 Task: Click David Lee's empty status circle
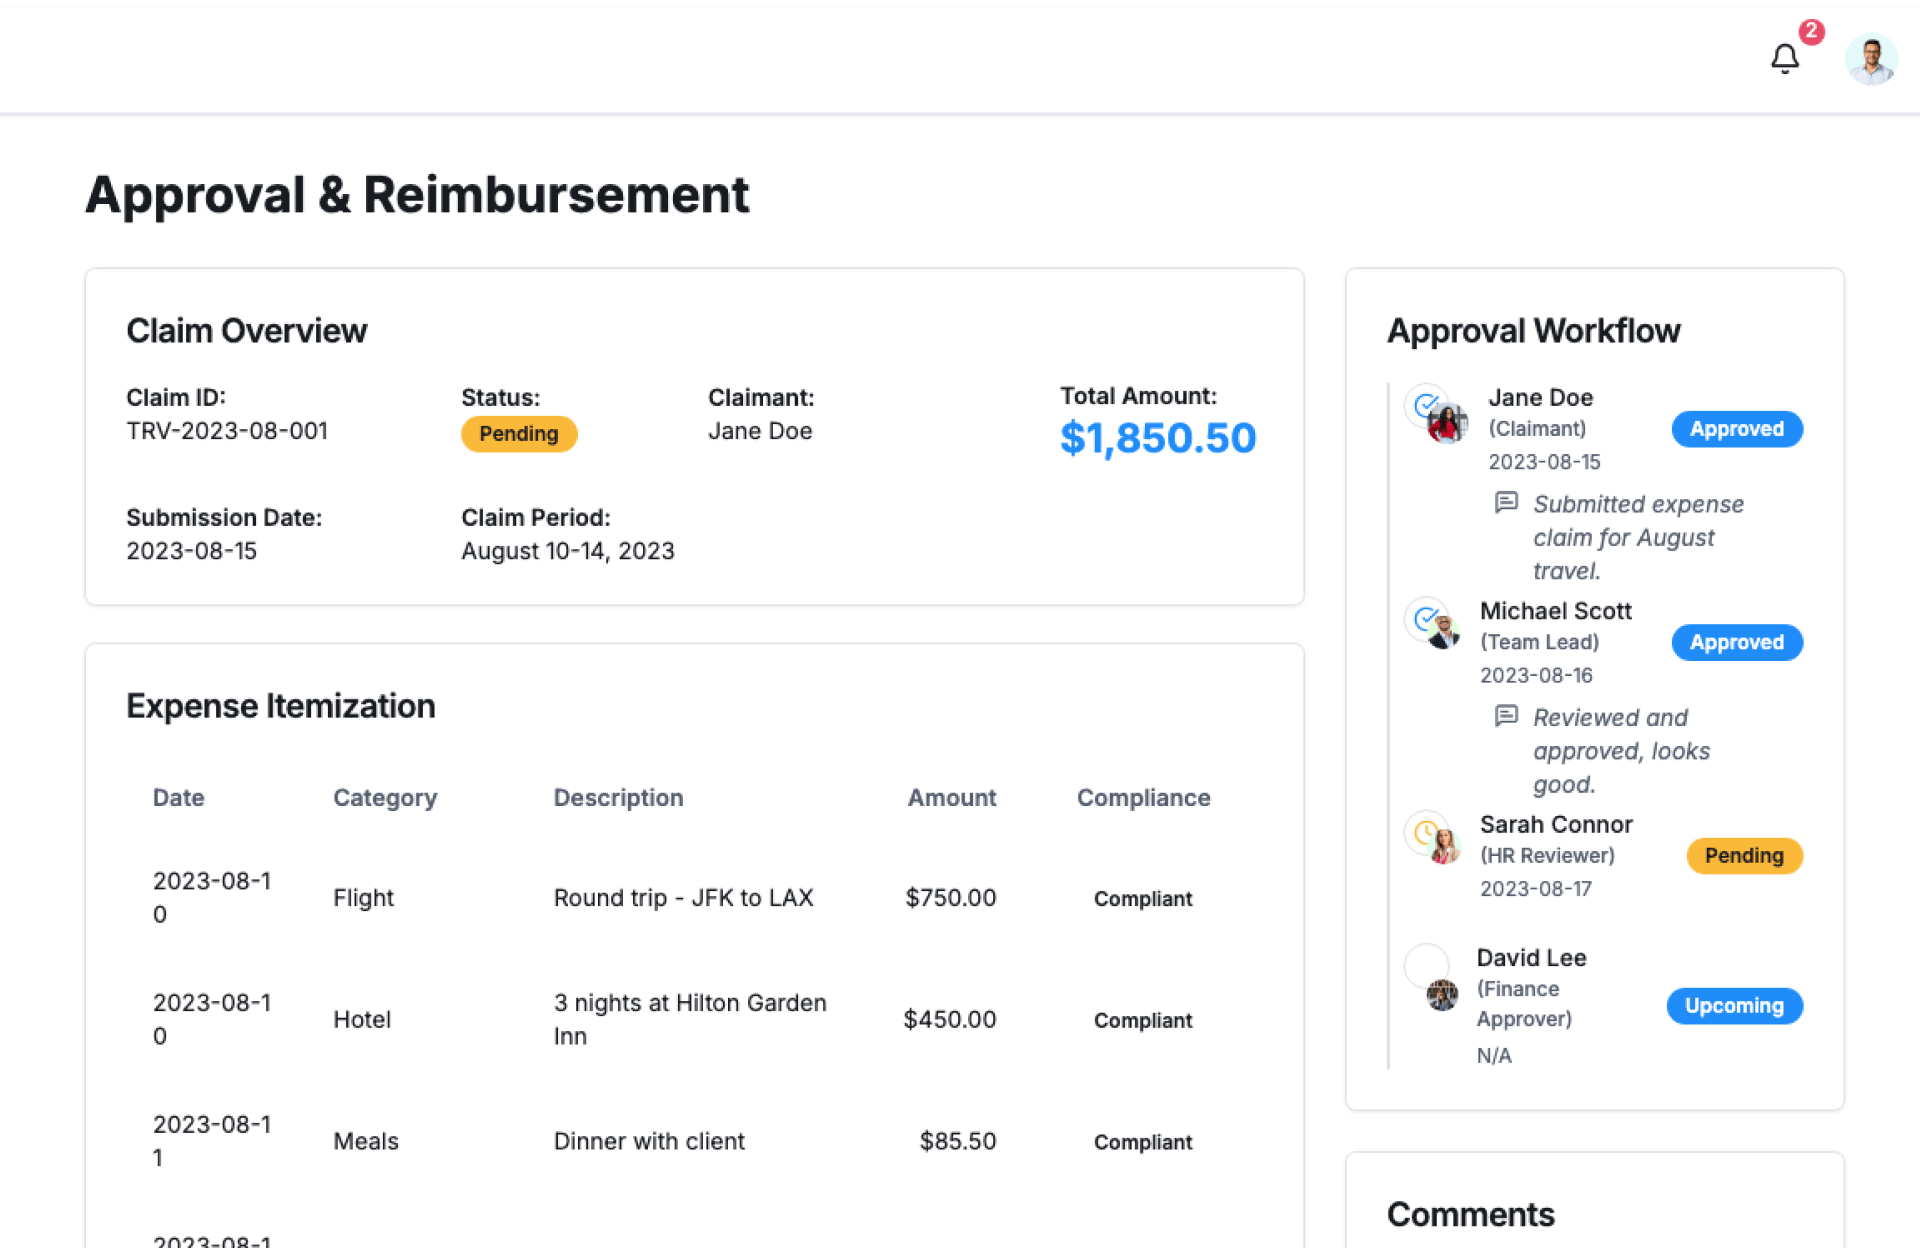click(1426, 965)
